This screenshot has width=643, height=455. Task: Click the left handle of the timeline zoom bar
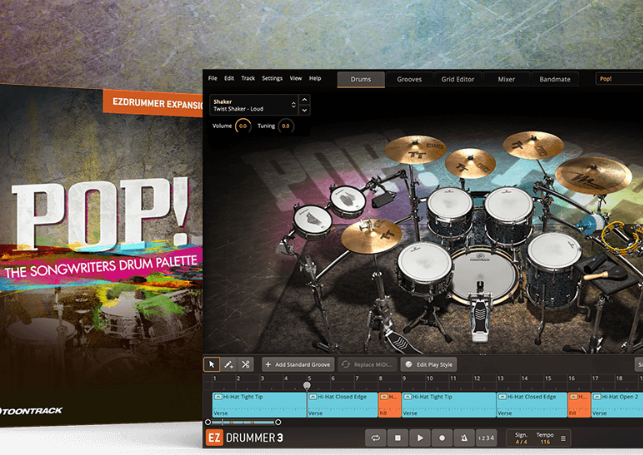tap(208, 422)
